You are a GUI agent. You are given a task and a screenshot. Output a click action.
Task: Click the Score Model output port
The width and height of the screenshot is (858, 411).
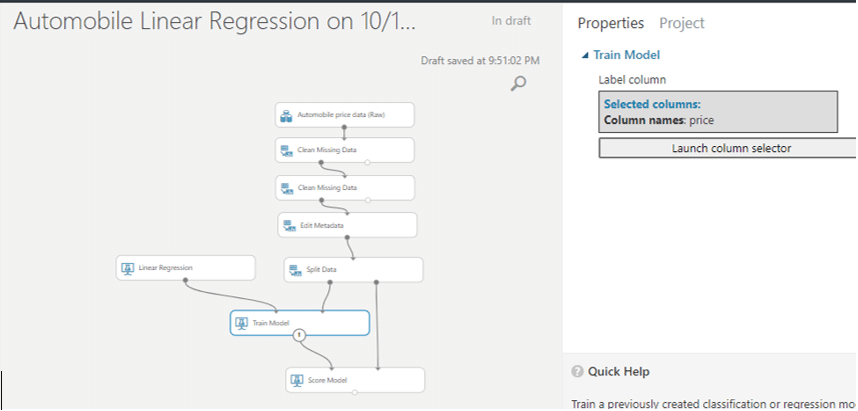355,393
